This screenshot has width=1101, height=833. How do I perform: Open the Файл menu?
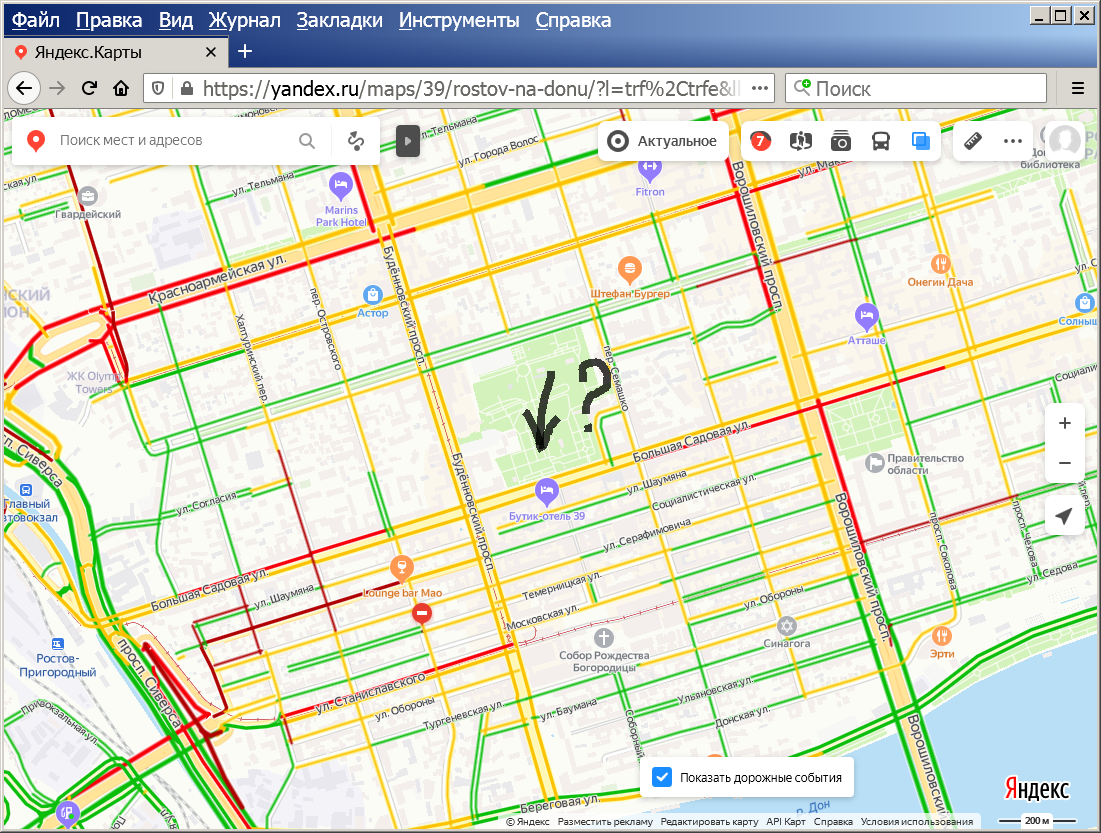(36, 20)
